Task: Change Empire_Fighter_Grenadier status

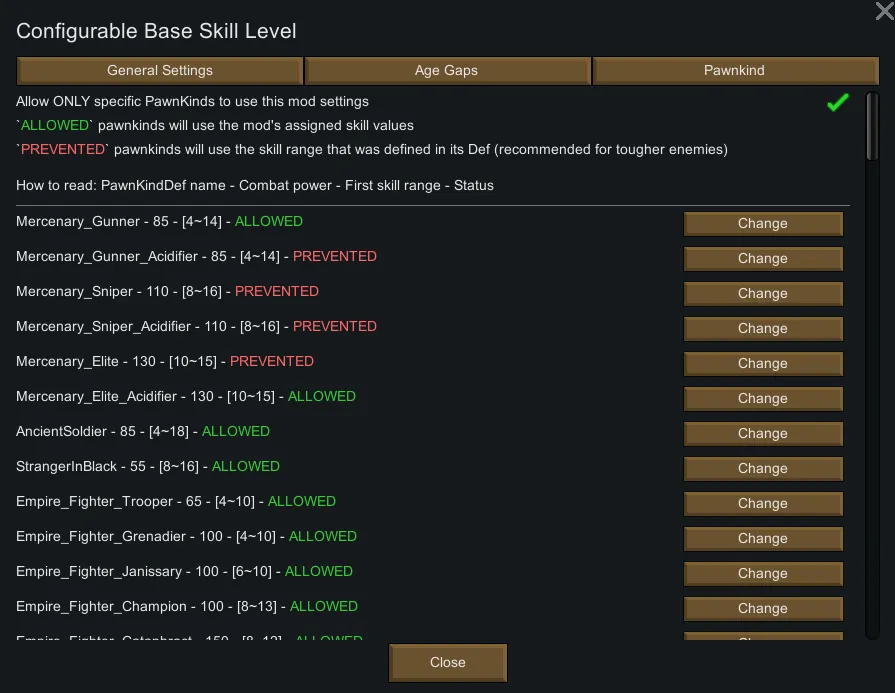Action: click(x=763, y=539)
